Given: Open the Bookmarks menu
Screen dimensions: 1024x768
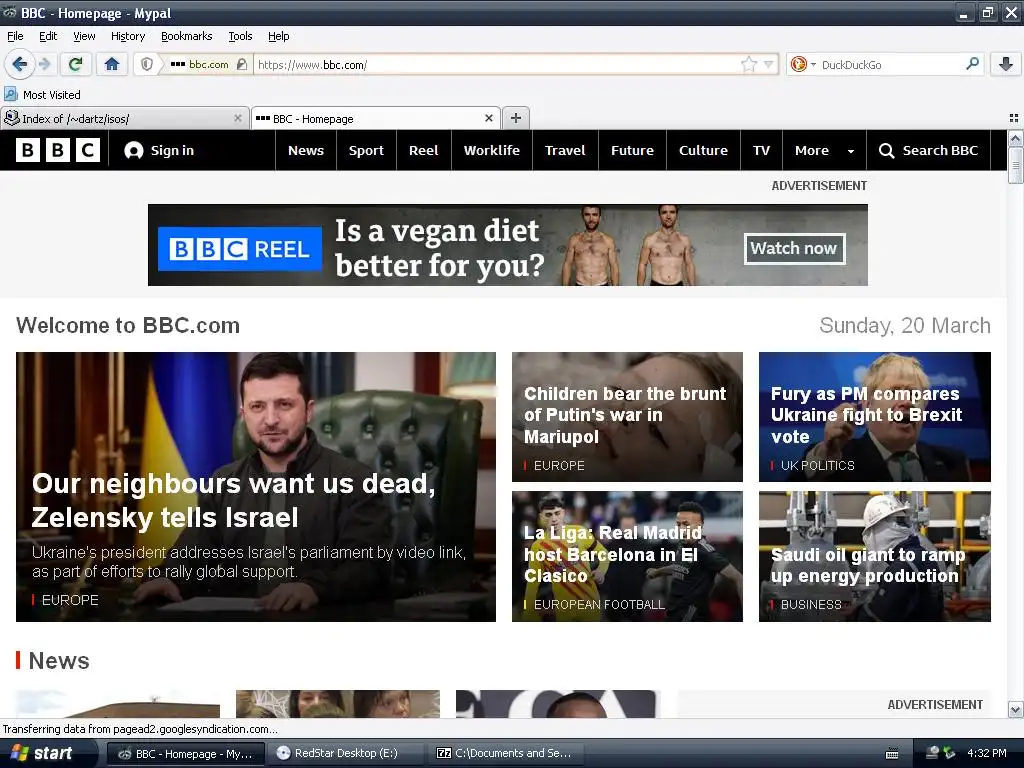Looking at the screenshot, I should point(186,36).
